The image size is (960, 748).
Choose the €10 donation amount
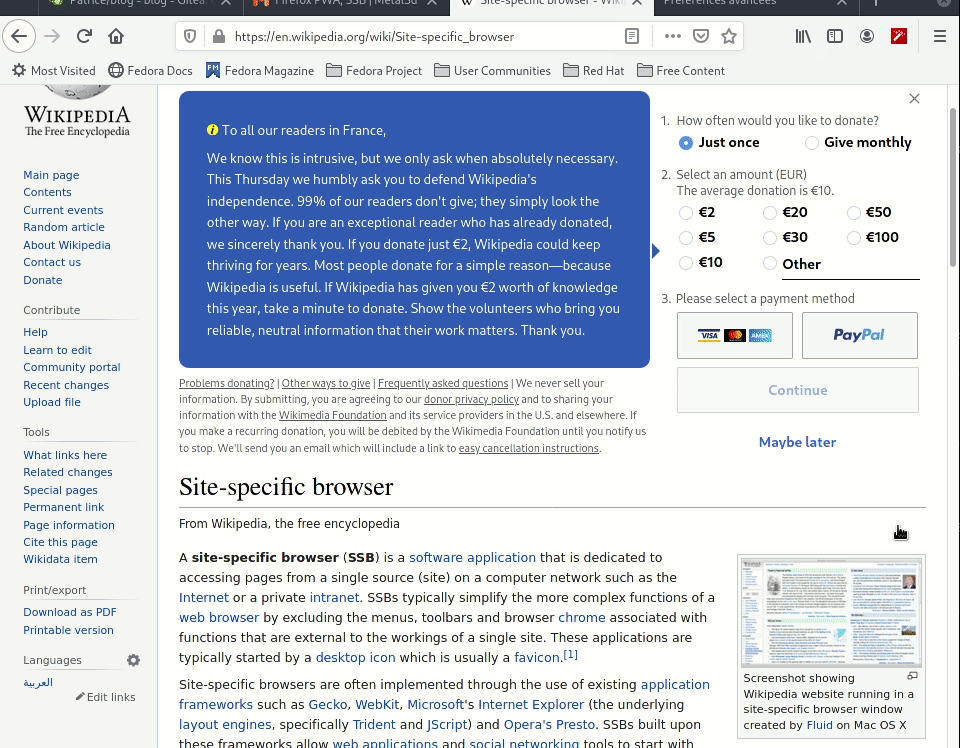pos(686,263)
